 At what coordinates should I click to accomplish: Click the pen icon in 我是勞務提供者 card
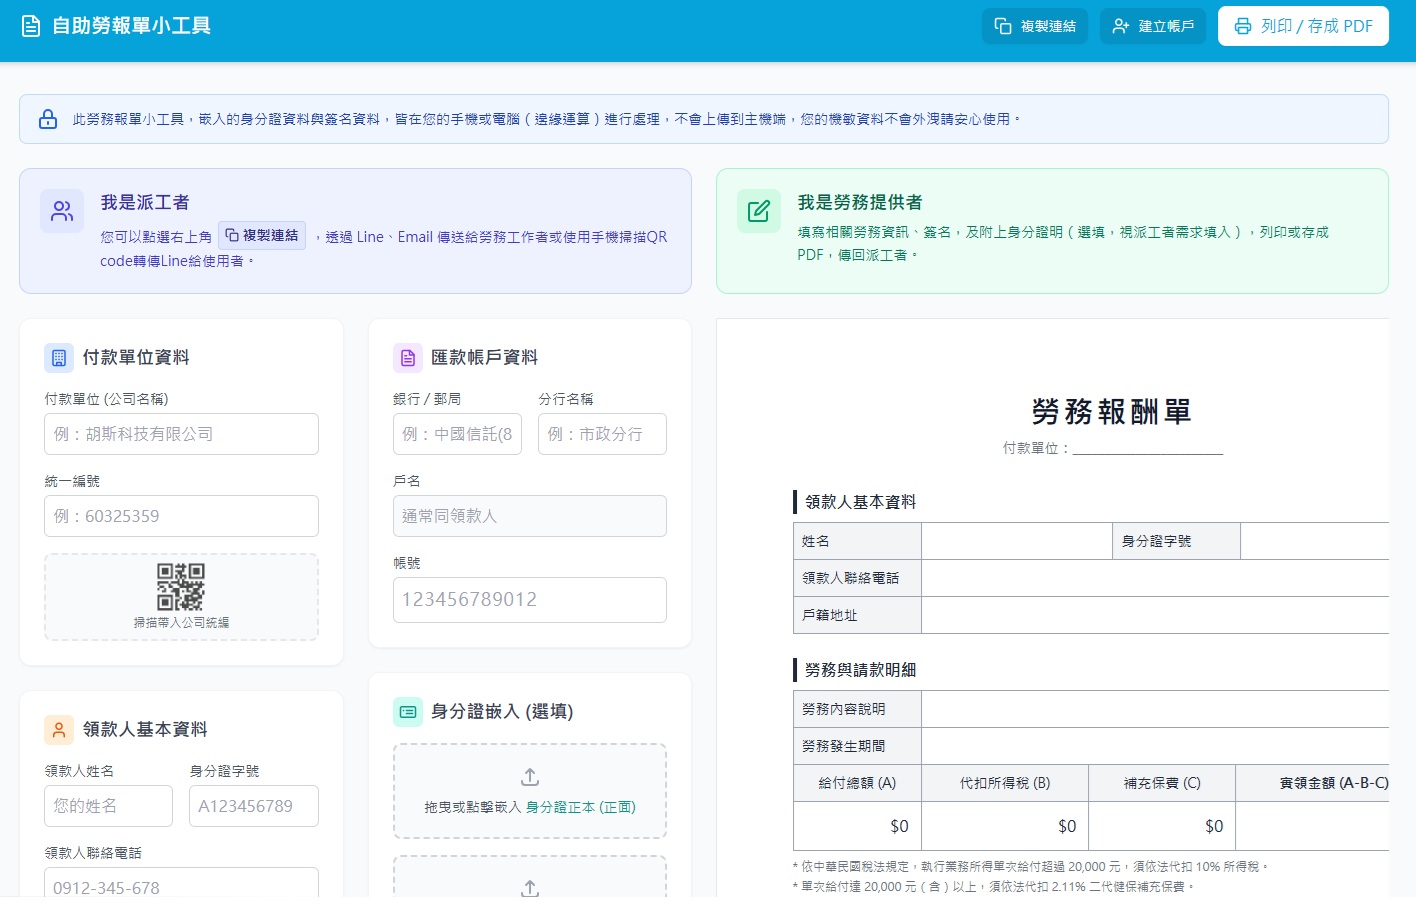pos(759,211)
